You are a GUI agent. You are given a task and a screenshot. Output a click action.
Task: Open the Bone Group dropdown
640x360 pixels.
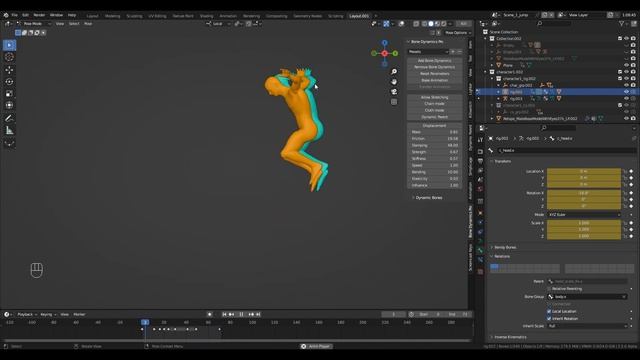coord(587,297)
